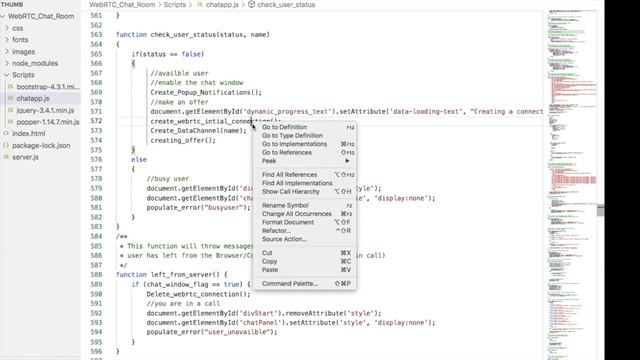This screenshot has width=640, height=360.
Task: Click the popper file JS icon
Action: [x=11, y=122]
